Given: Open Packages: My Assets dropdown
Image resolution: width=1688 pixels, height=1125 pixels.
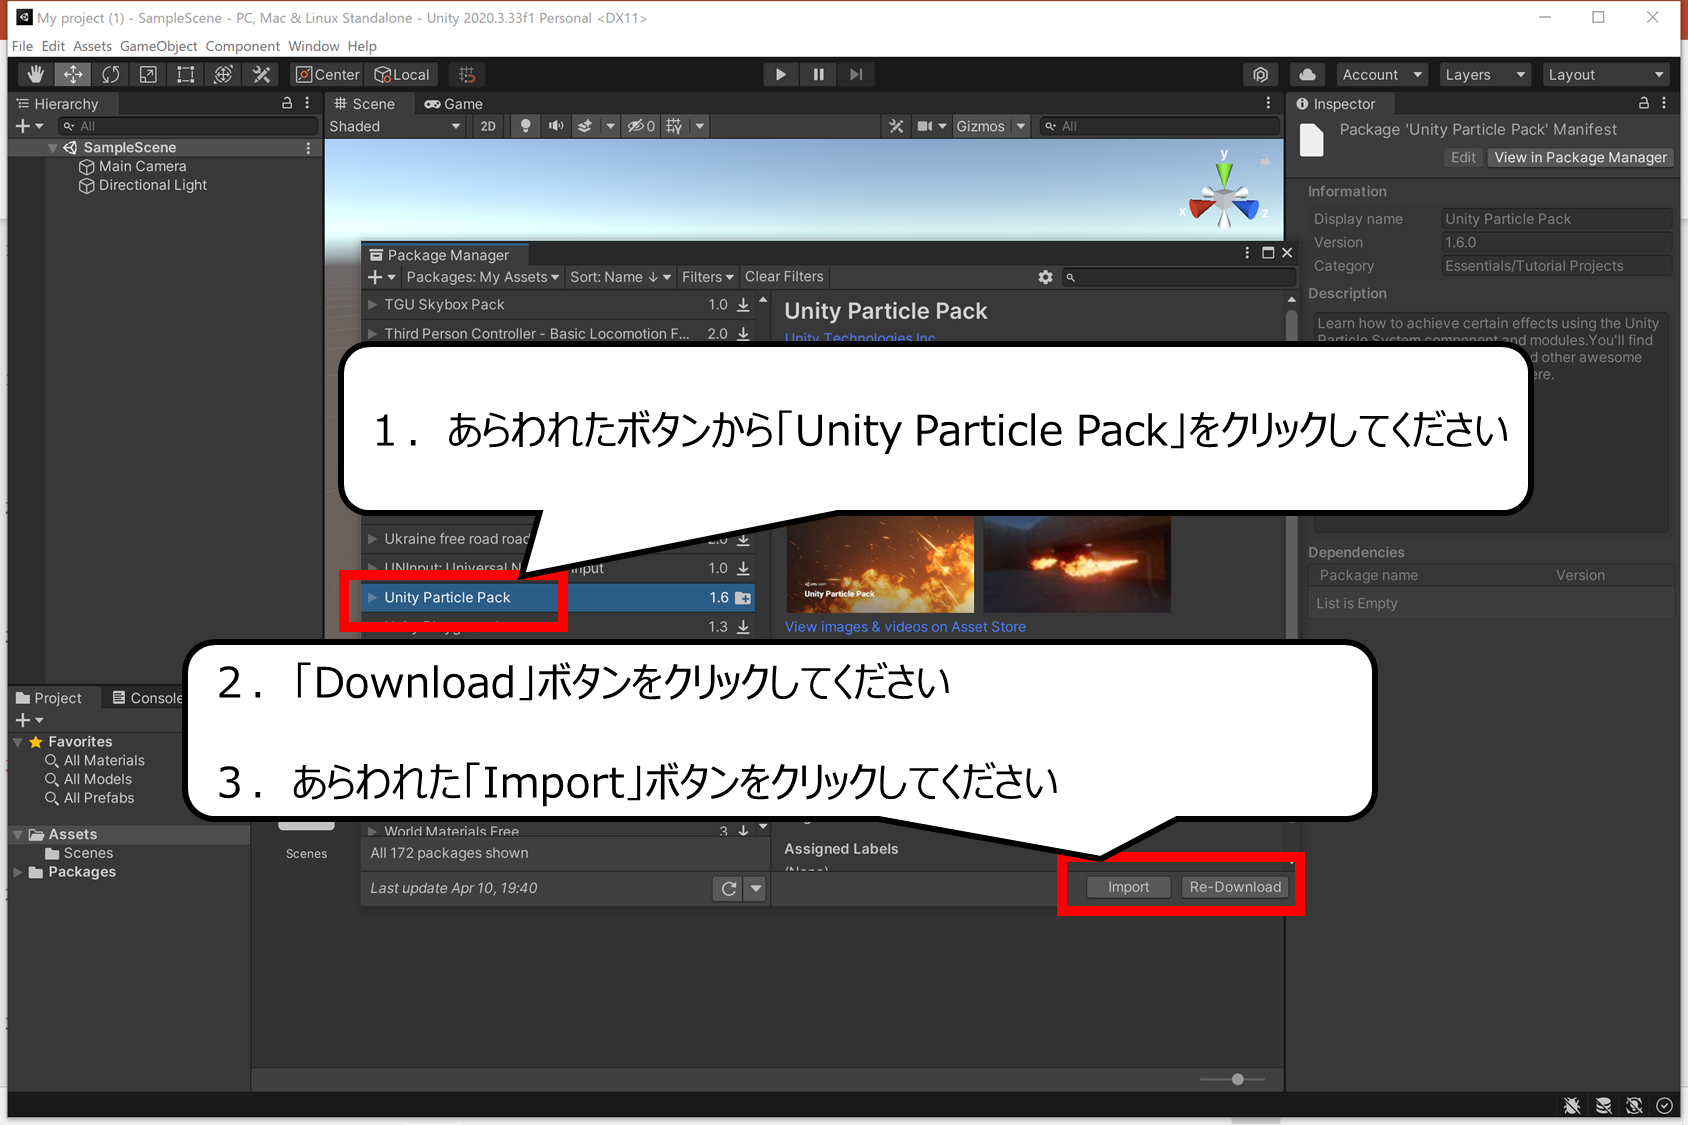Looking at the screenshot, I should coord(482,277).
